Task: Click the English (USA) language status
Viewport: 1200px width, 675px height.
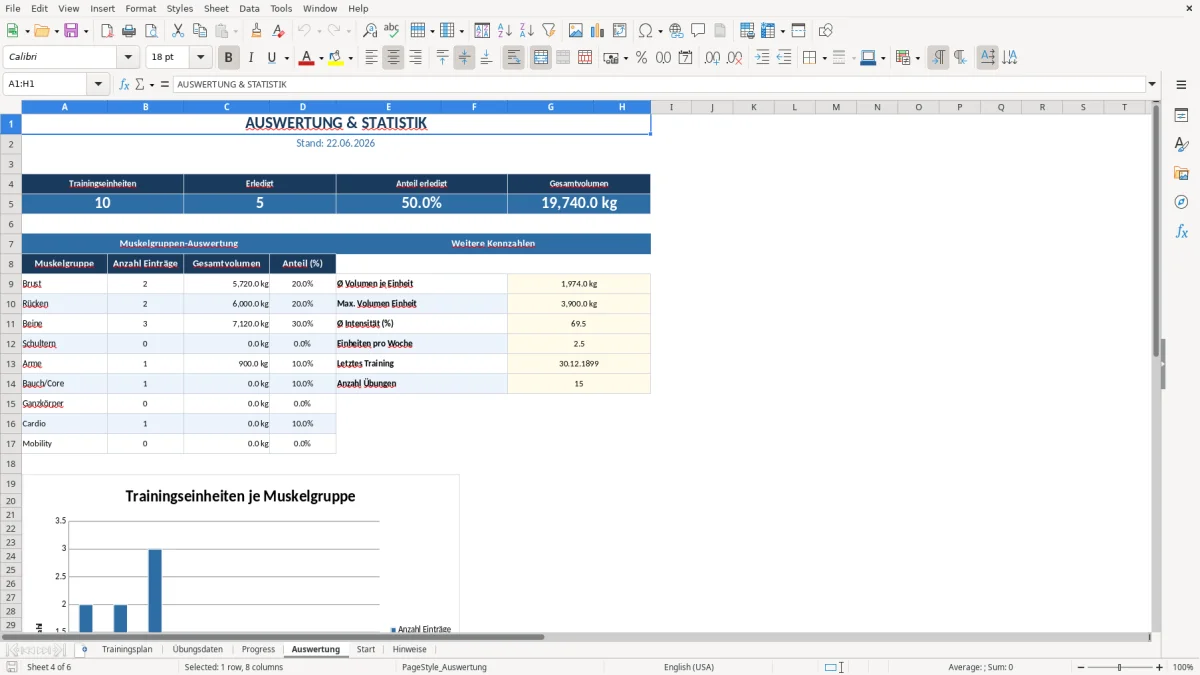Action: coord(689,667)
